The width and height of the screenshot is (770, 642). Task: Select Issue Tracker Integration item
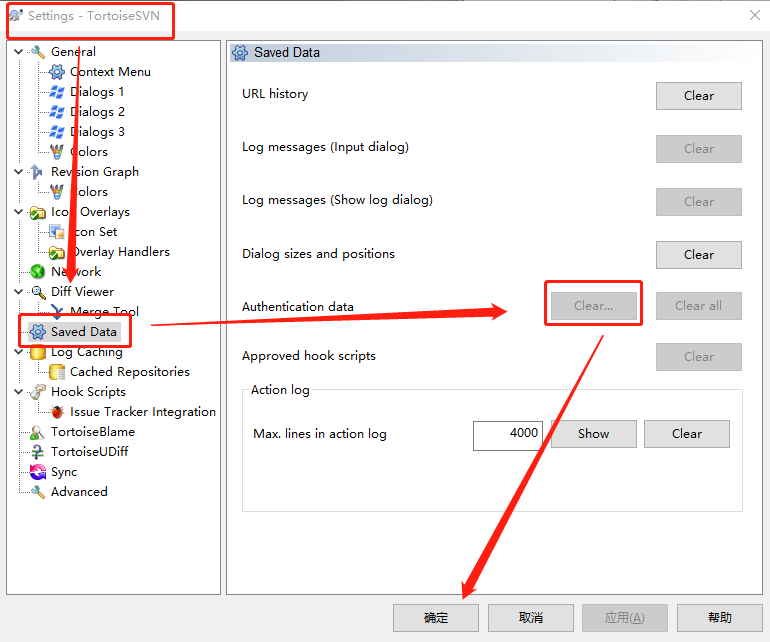143,412
